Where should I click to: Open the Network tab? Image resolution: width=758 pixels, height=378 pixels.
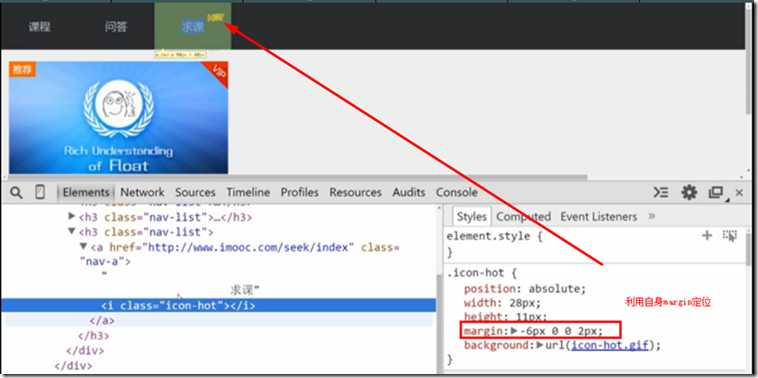(x=142, y=192)
